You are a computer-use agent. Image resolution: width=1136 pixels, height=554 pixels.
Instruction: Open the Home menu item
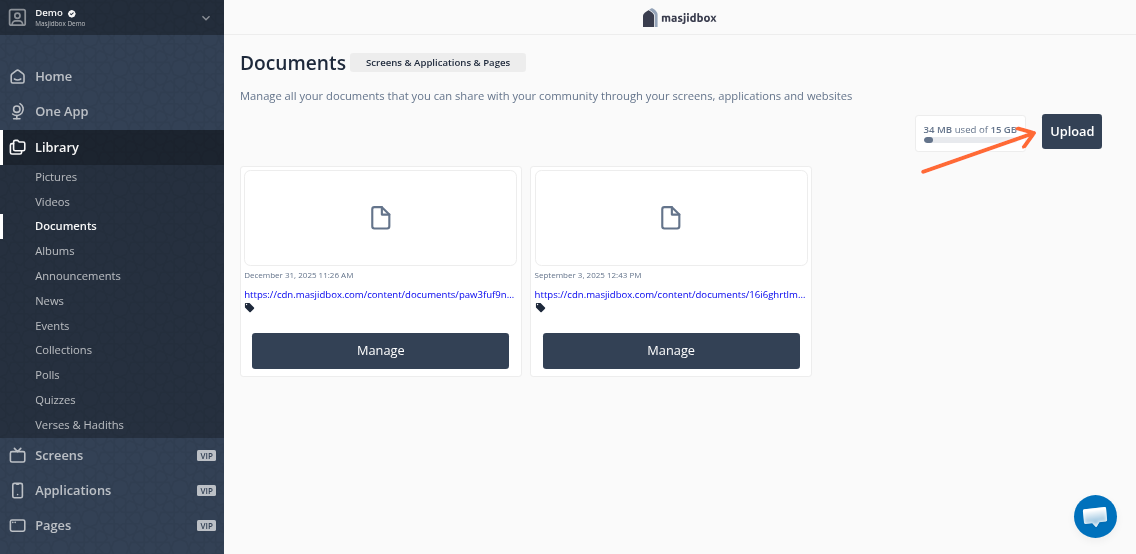[112, 76]
